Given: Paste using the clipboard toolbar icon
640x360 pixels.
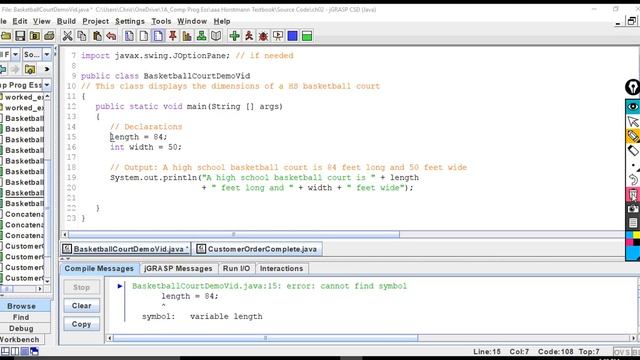Looking at the screenshot, I should coord(97,36).
